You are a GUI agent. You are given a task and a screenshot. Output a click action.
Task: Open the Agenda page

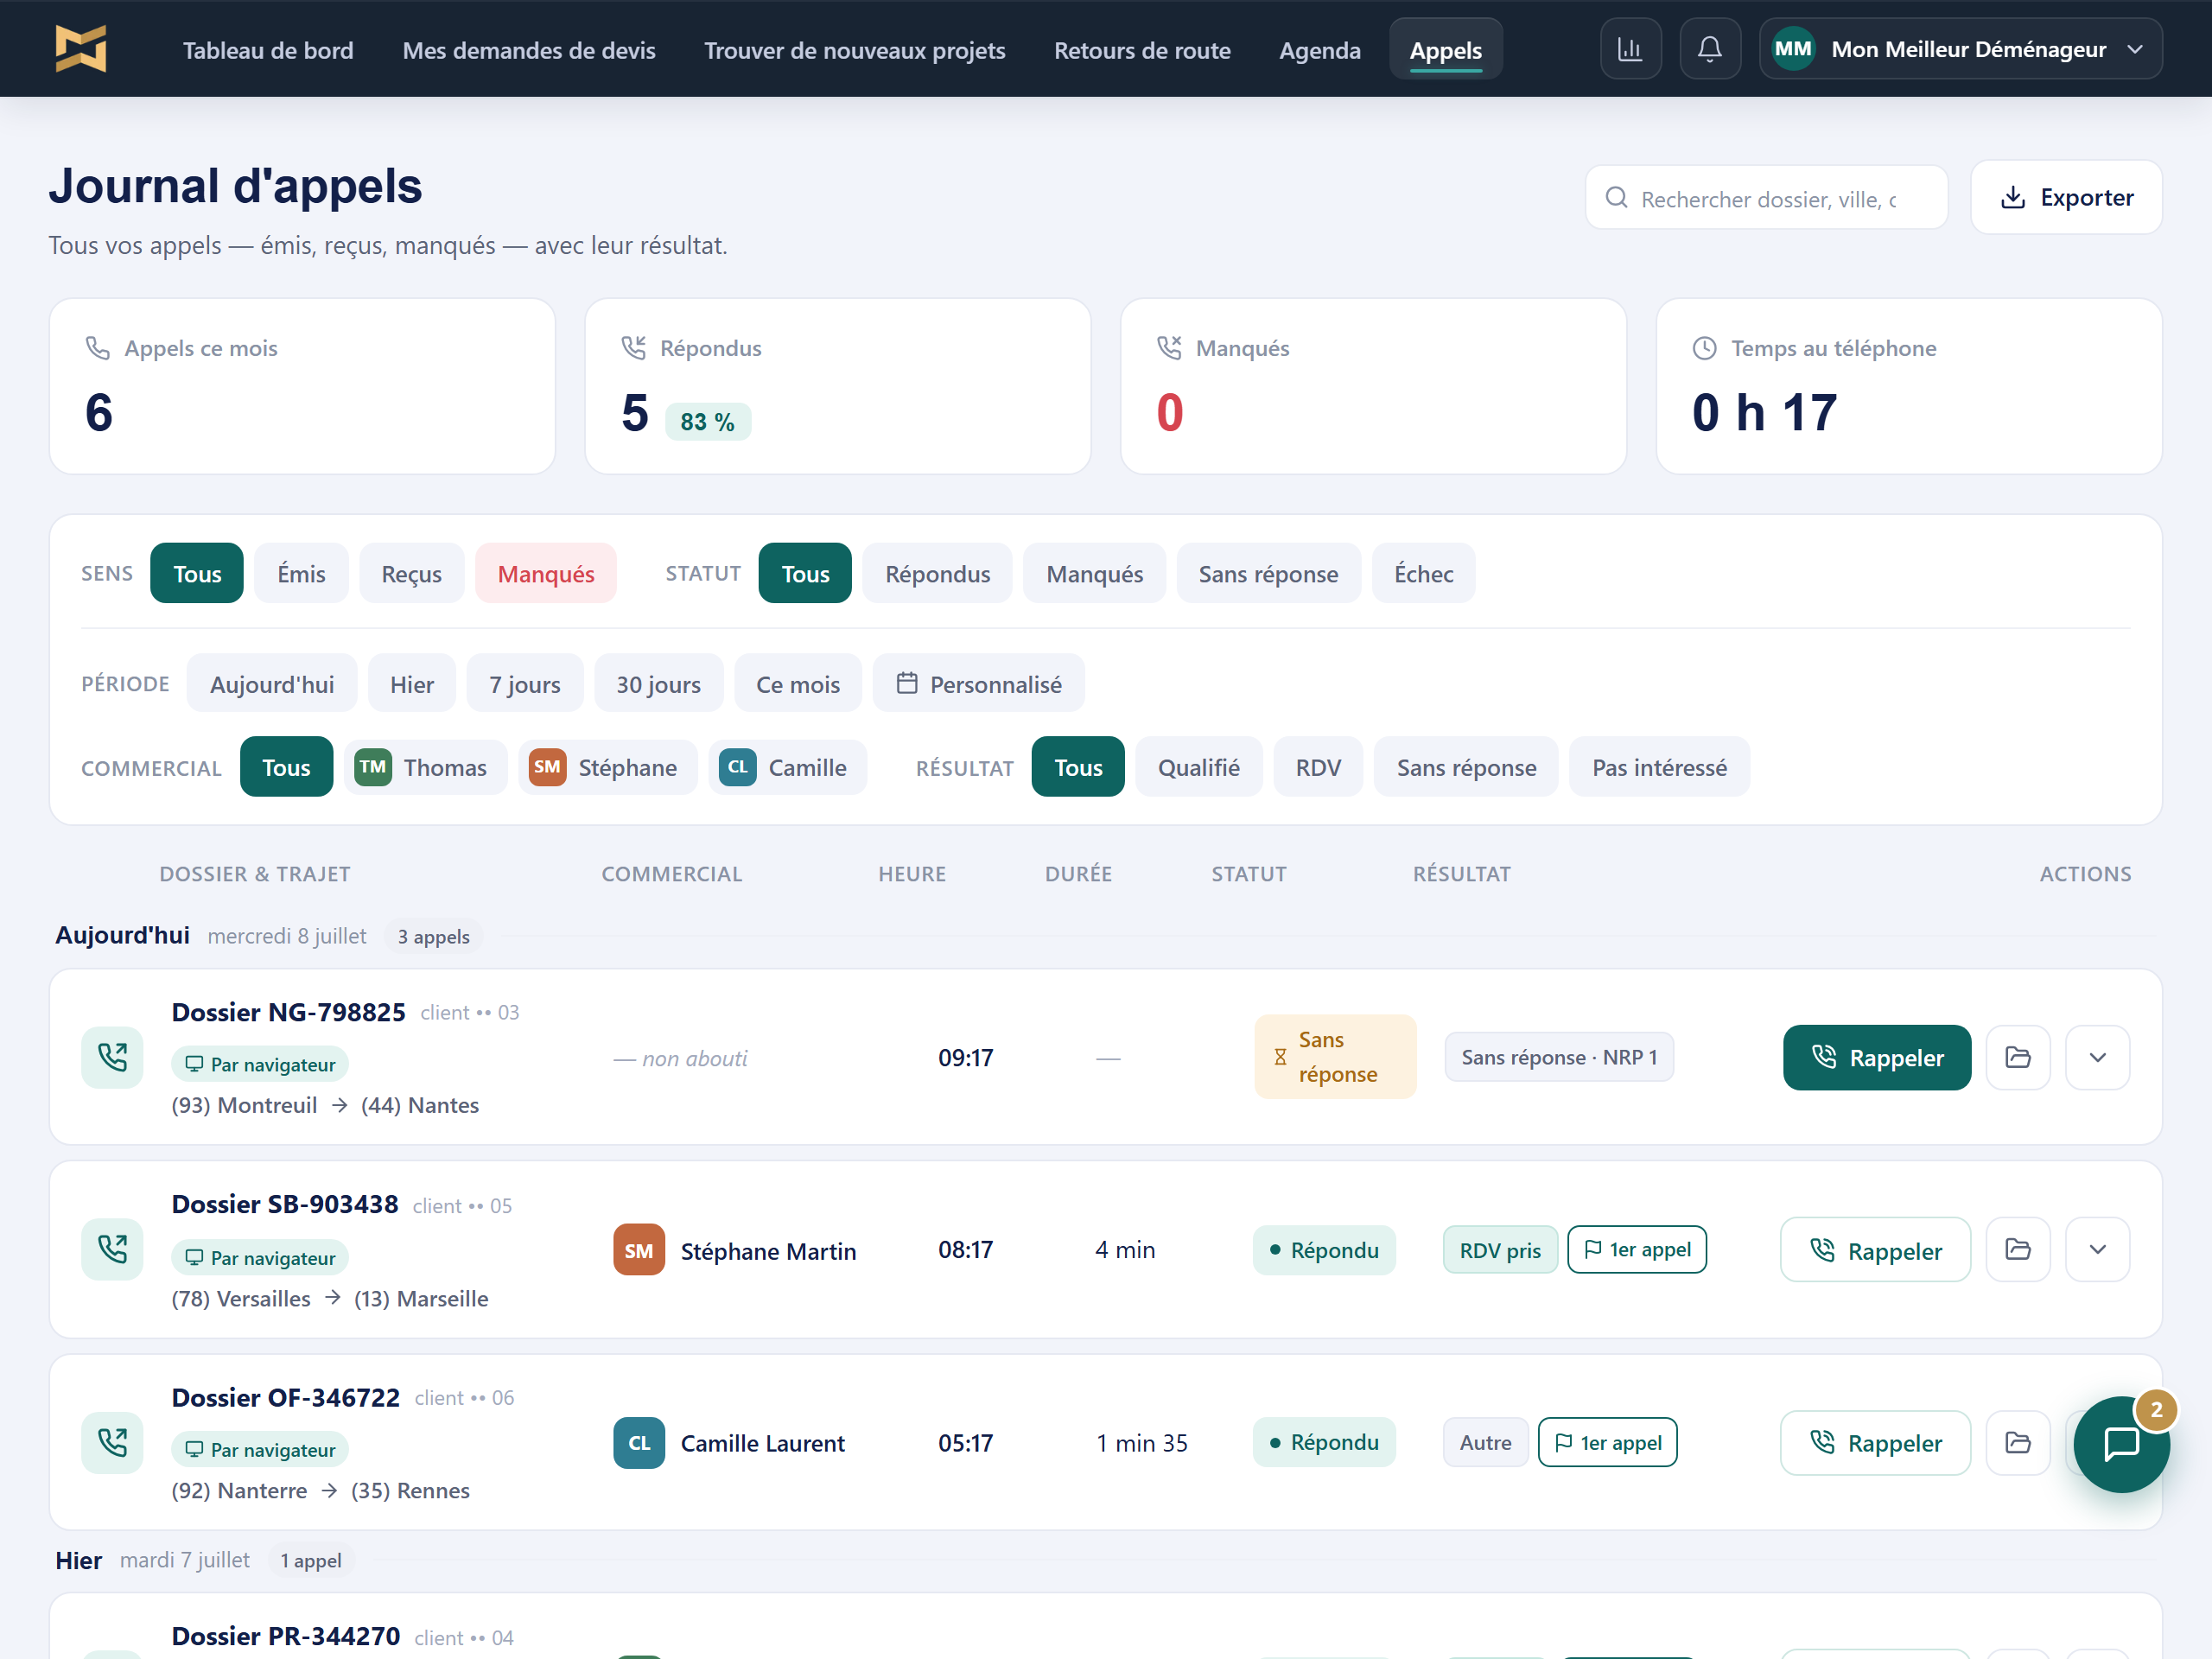tap(1320, 50)
